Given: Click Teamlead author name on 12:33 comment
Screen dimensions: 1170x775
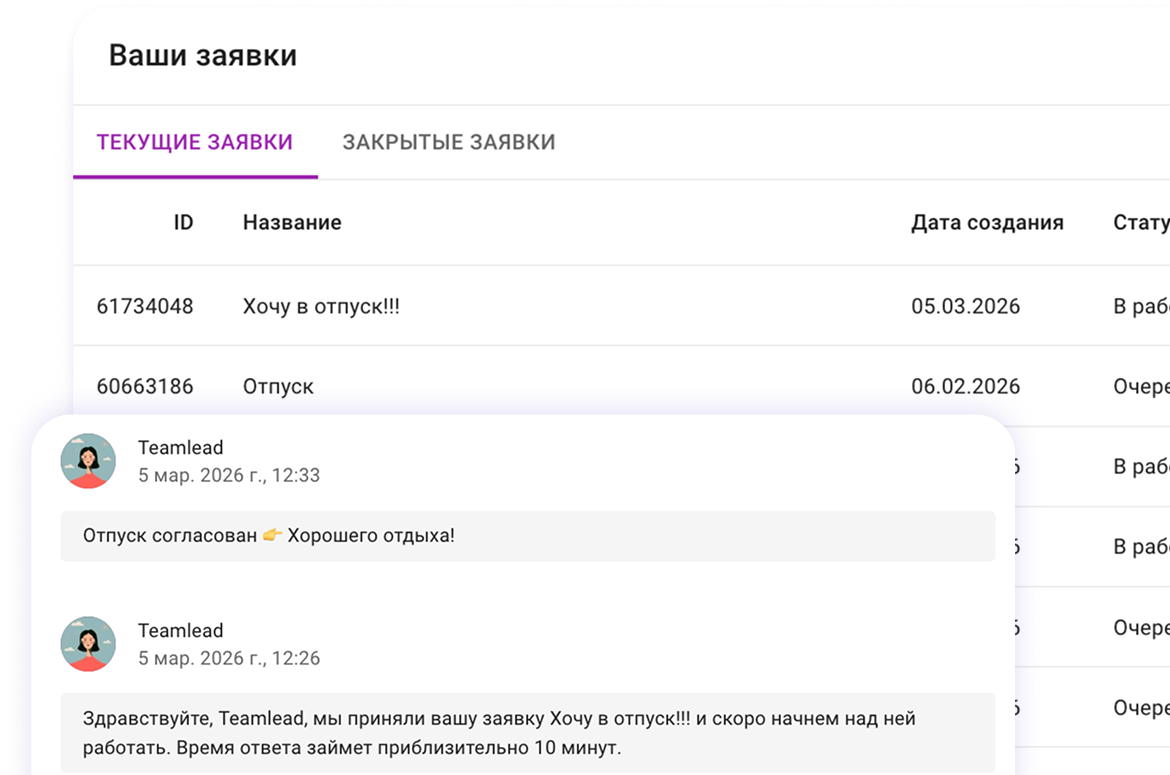Looking at the screenshot, I should pyautogui.click(x=180, y=447).
